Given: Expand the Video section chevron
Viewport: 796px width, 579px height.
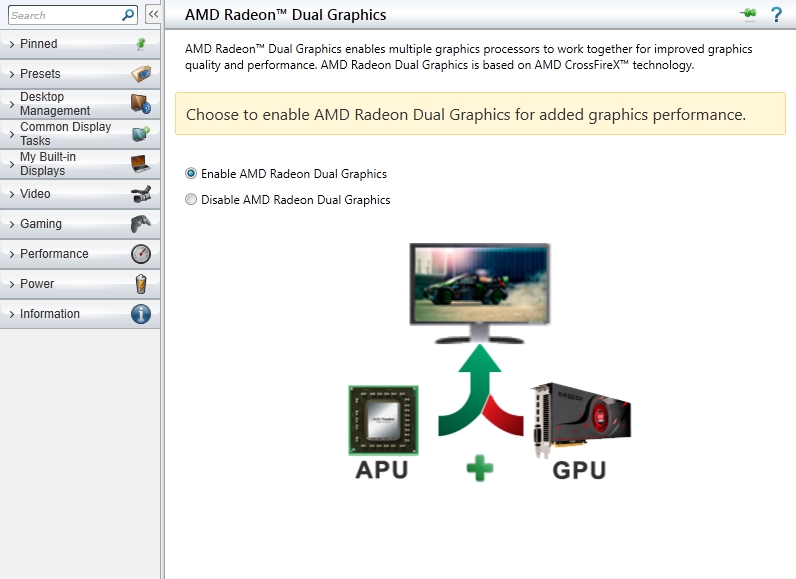Looking at the screenshot, I should click(x=12, y=194).
